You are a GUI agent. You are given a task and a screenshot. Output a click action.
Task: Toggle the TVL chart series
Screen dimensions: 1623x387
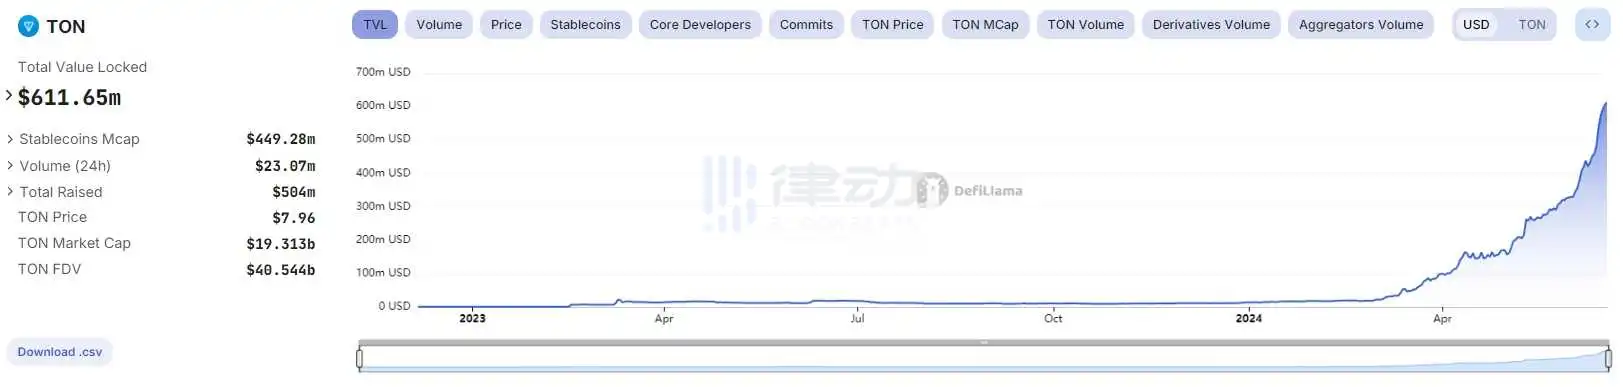tap(375, 24)
